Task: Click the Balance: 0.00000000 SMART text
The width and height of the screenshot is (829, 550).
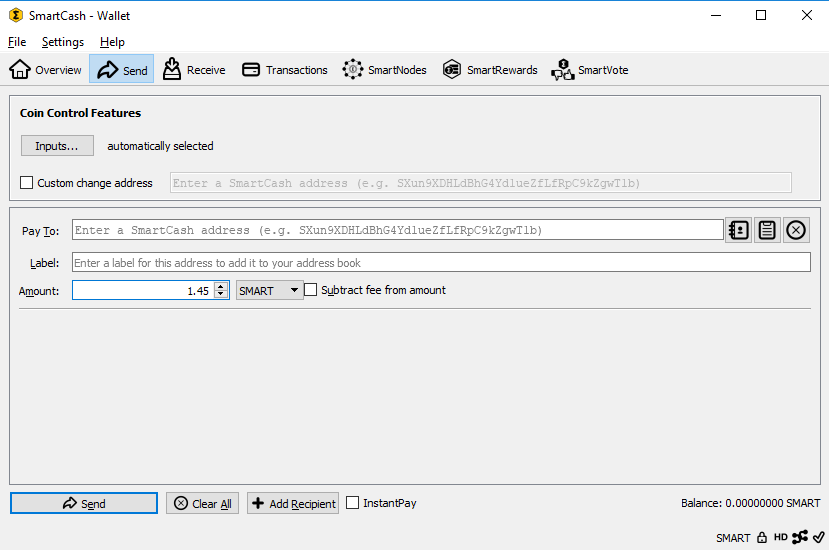Action: click(750, 503)
